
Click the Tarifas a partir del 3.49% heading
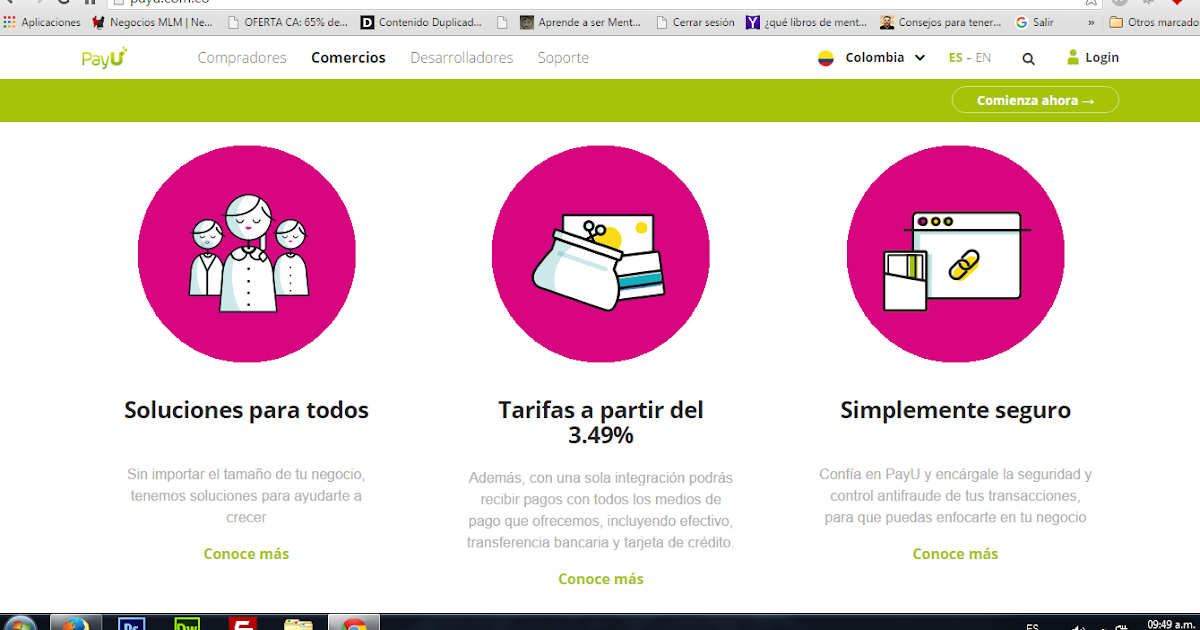[x=600, y=422]
